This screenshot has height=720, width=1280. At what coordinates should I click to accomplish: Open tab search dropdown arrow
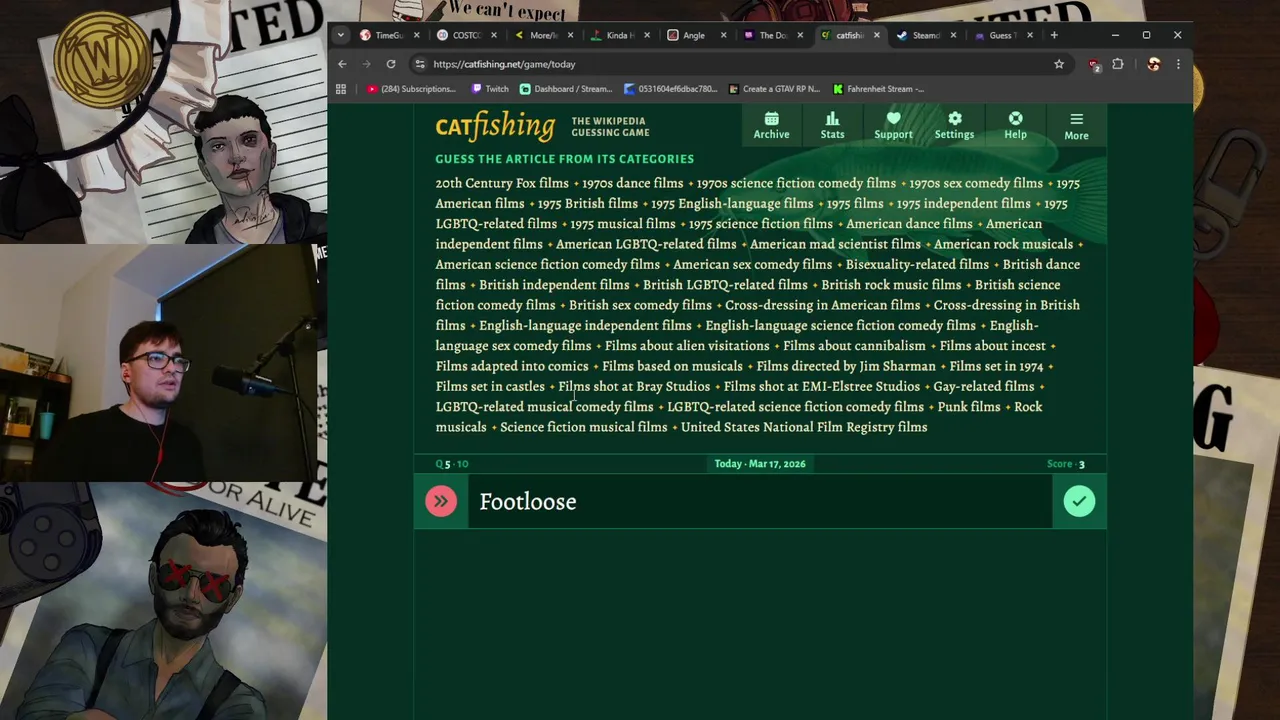[340, 35]
